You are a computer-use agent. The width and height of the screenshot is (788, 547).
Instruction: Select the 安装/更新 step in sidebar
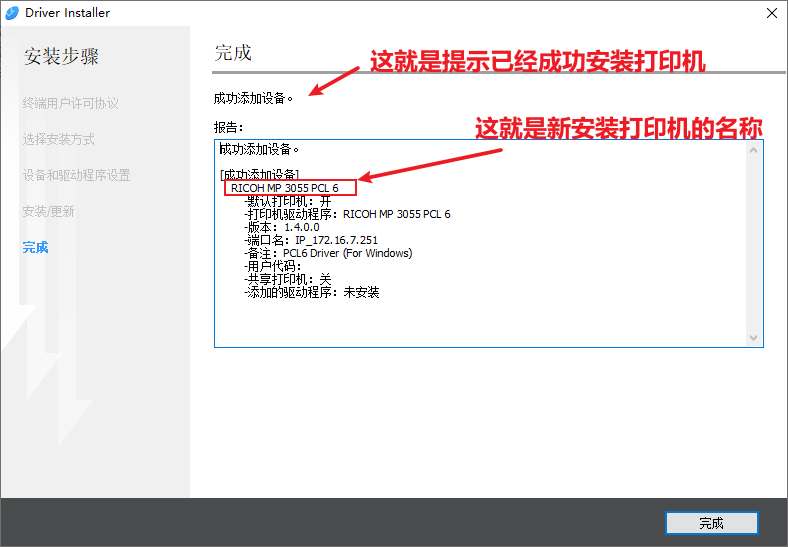[x=48, y=211]
